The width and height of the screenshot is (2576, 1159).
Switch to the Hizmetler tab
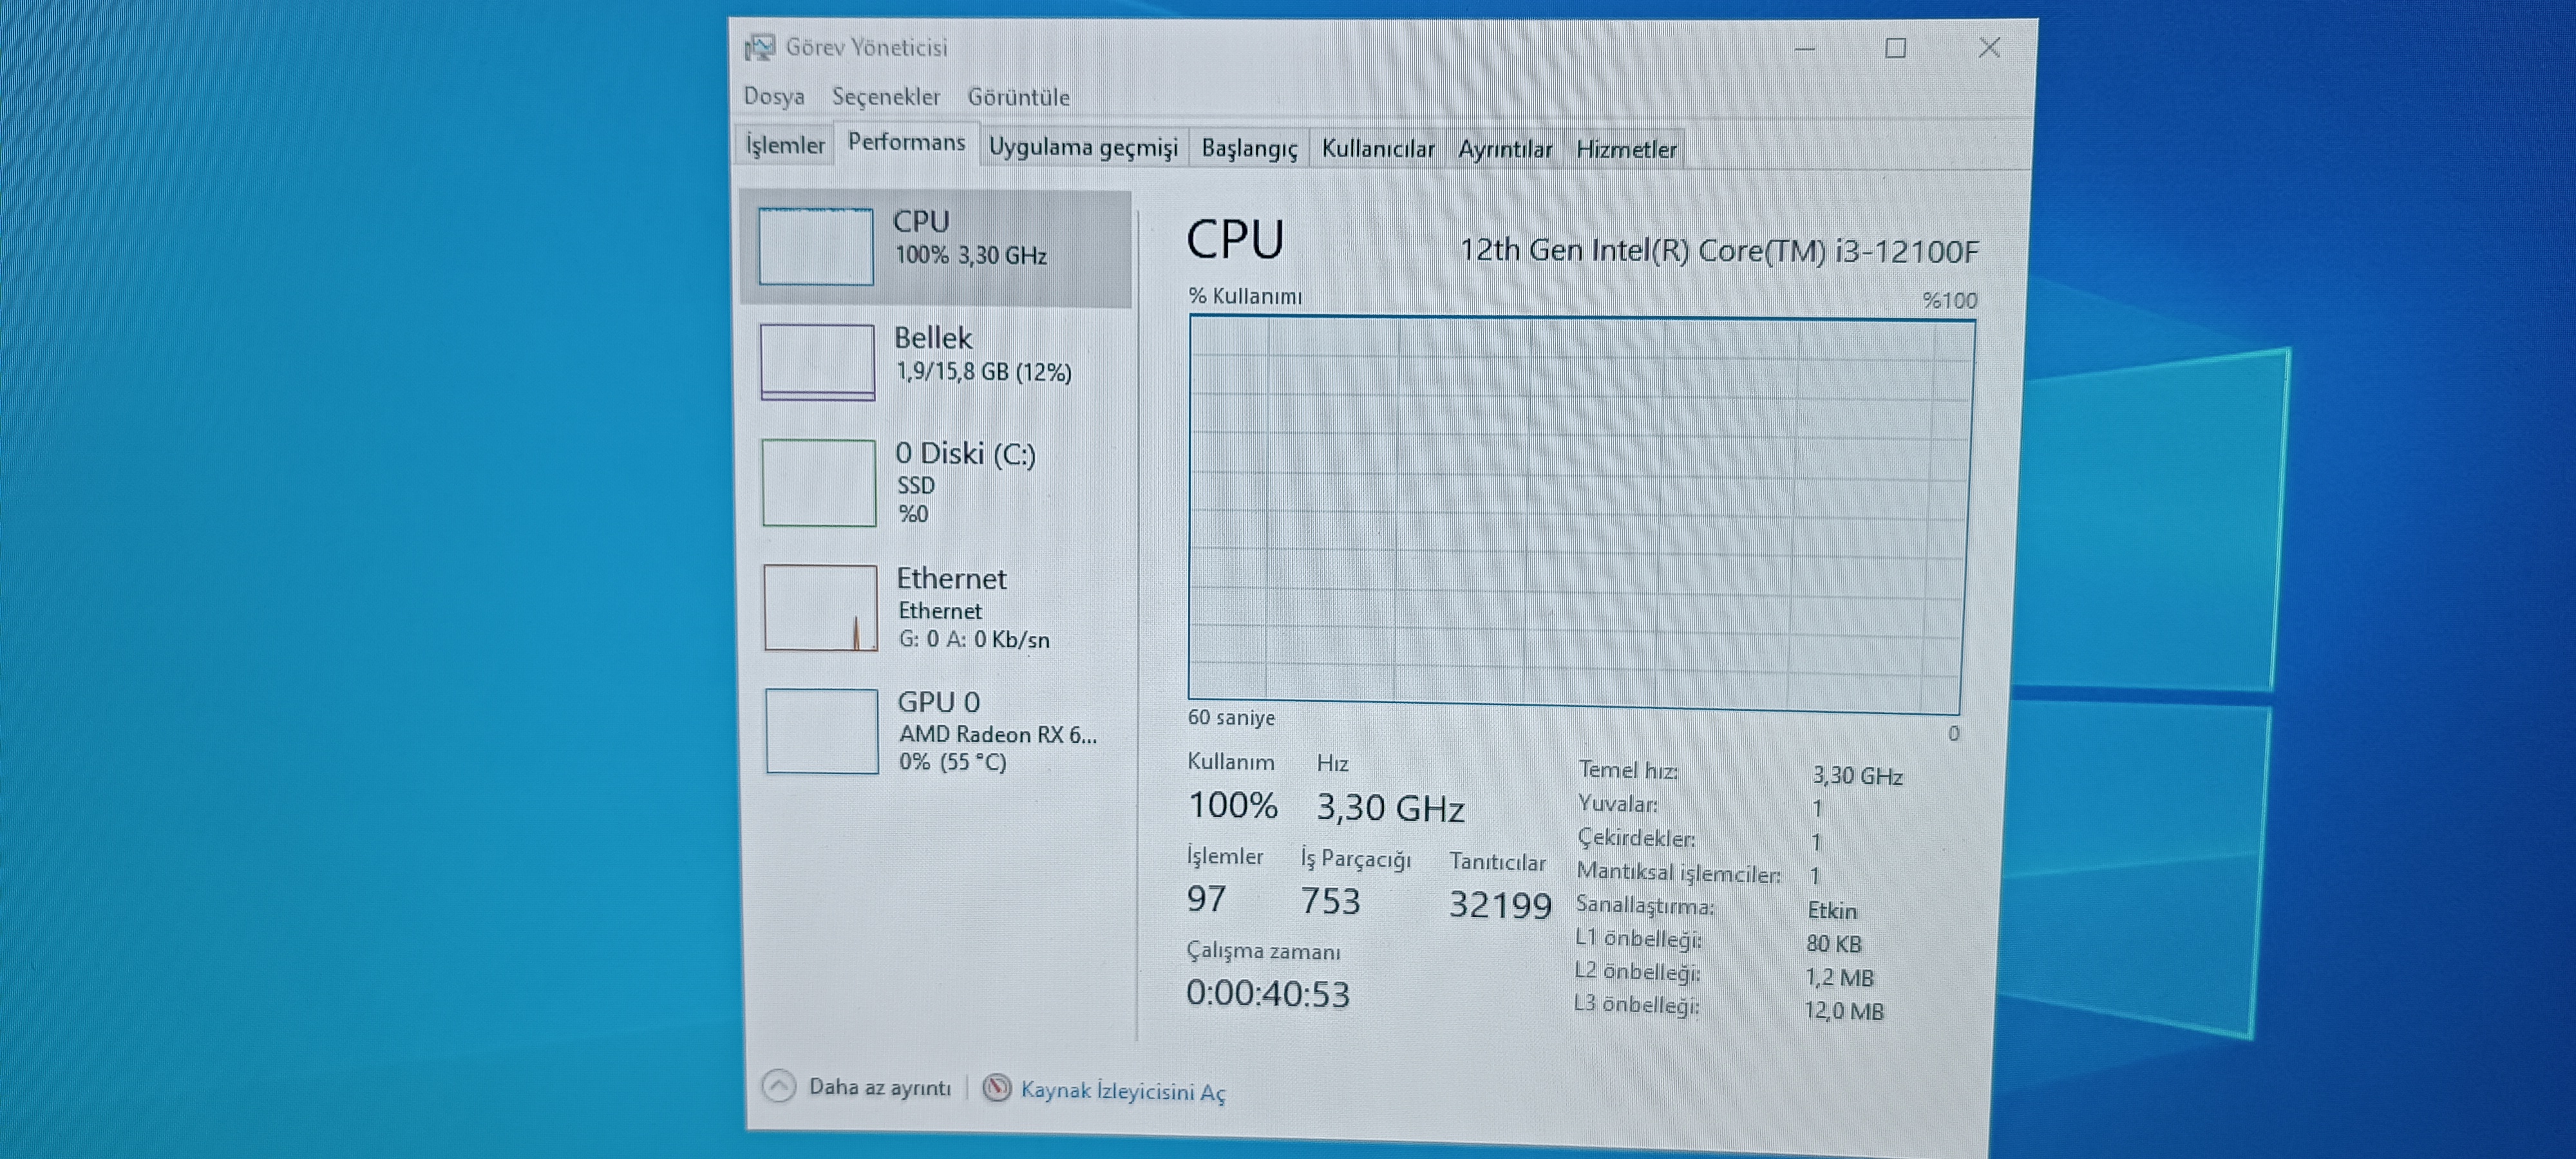coord(1626,149)
